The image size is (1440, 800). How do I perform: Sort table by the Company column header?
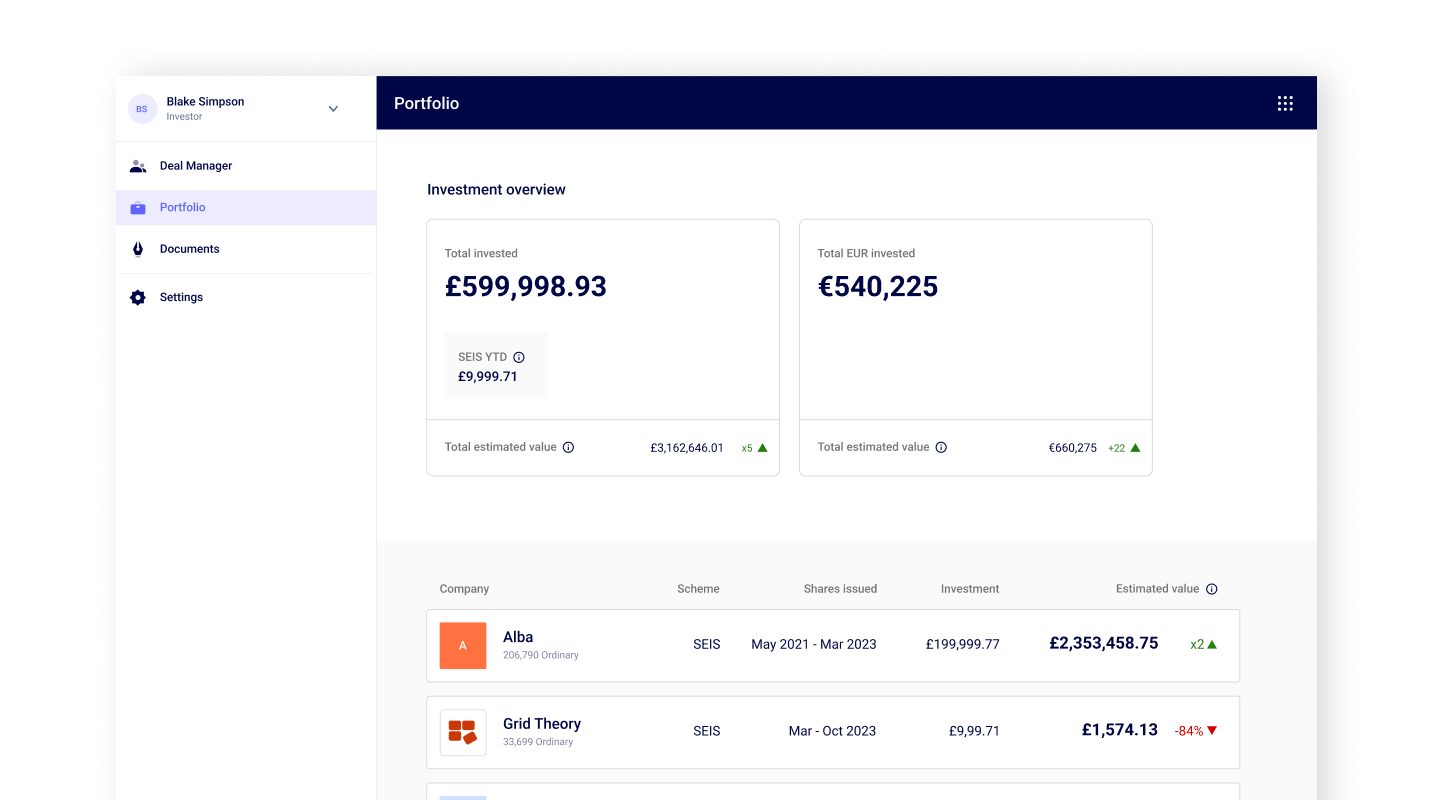pos(464,589)
